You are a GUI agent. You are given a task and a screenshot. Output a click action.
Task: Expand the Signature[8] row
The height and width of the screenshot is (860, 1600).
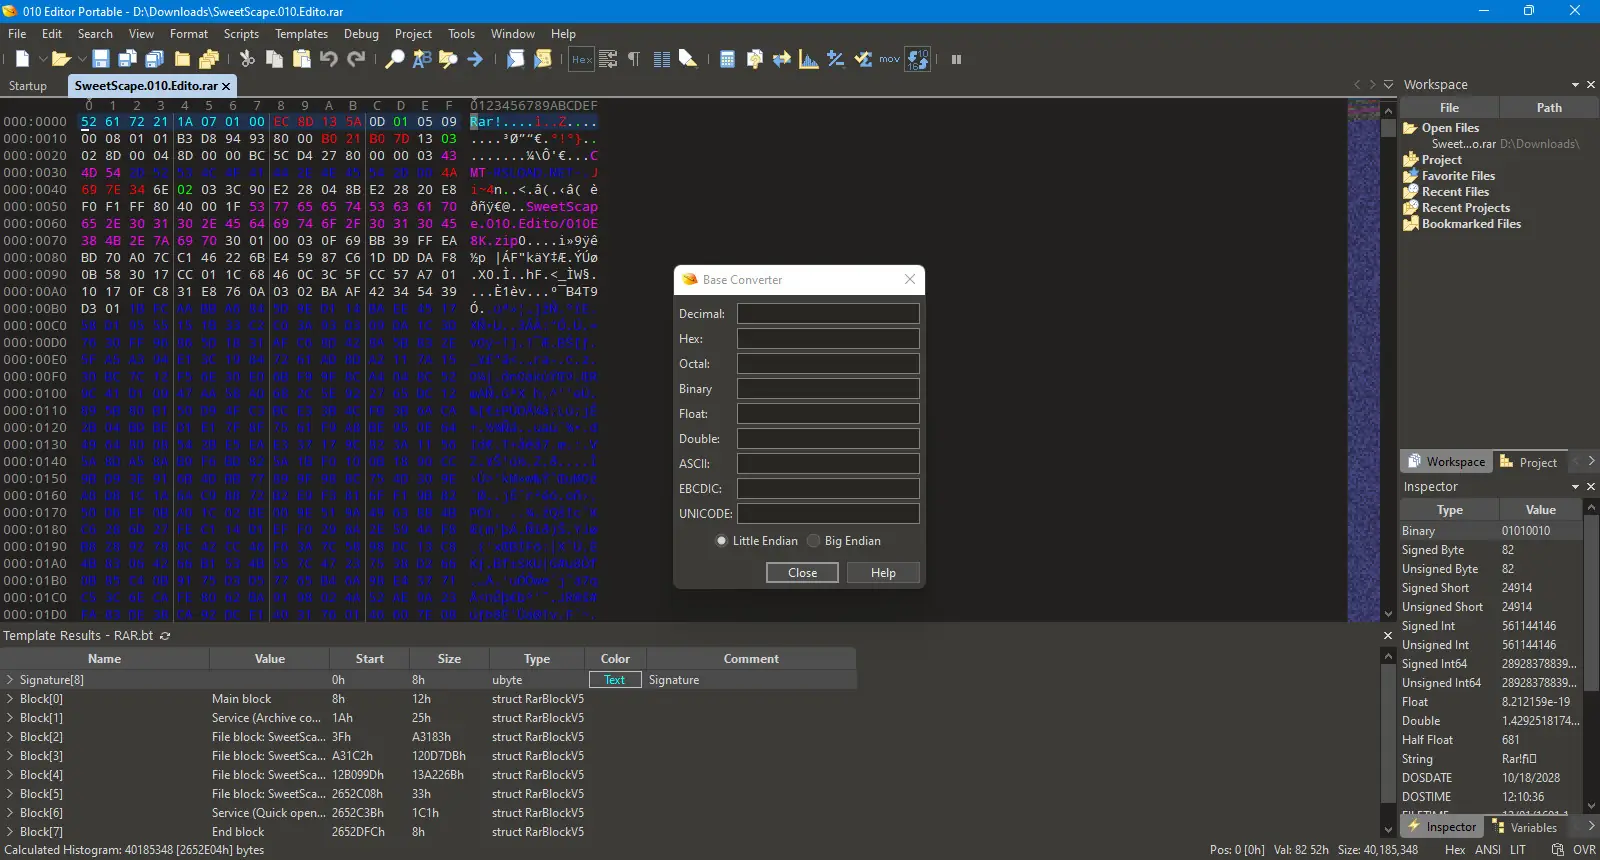10,680
